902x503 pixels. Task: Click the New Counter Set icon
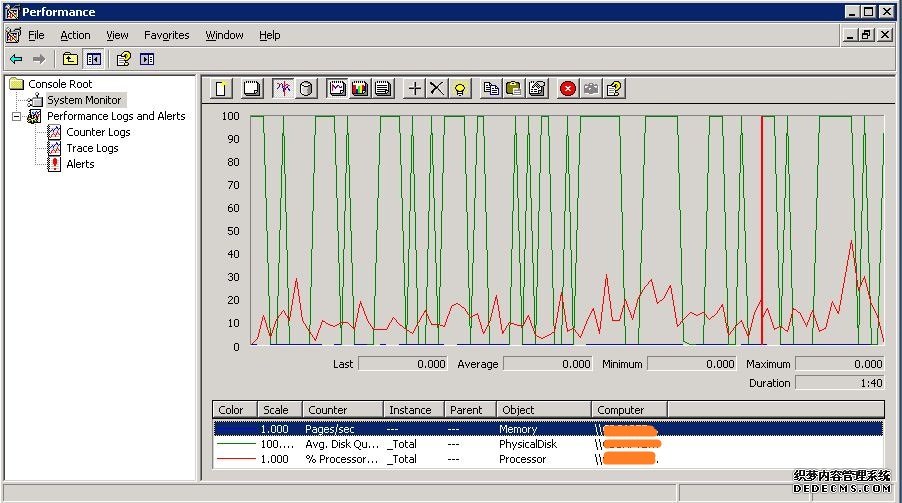tap(222, 89)
